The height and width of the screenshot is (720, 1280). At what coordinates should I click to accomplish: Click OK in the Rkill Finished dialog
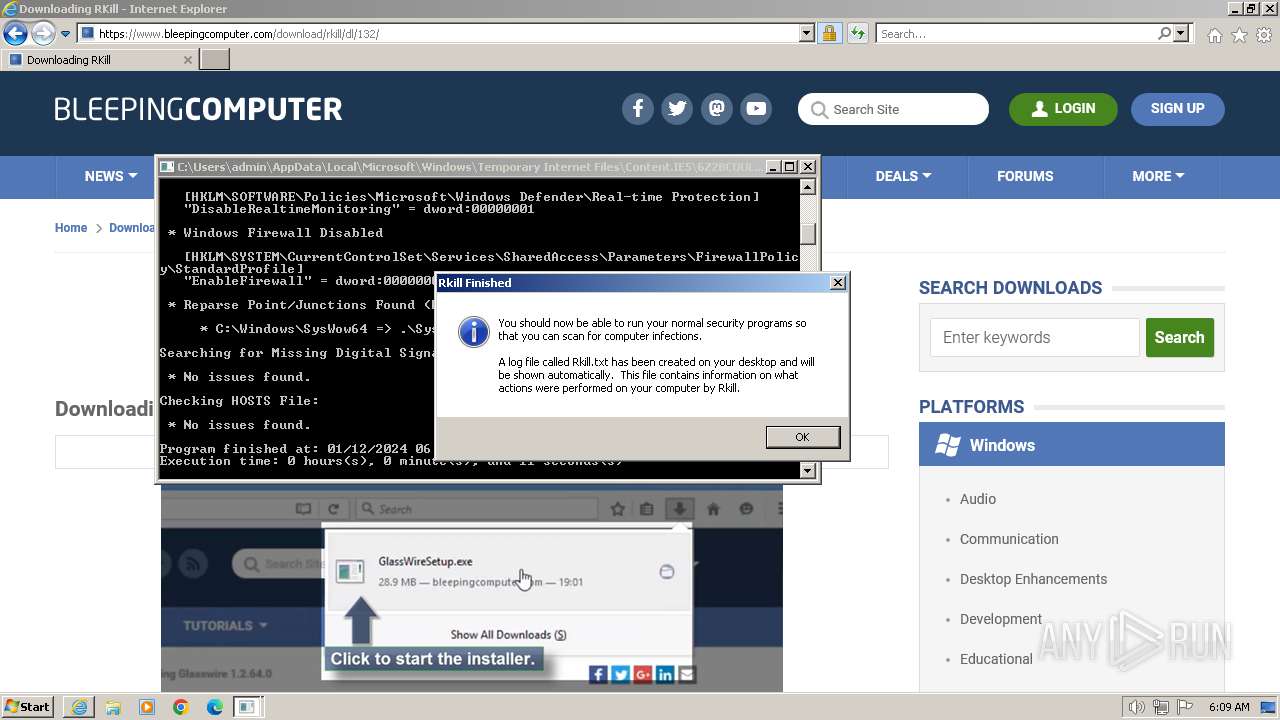pos(802,437)
